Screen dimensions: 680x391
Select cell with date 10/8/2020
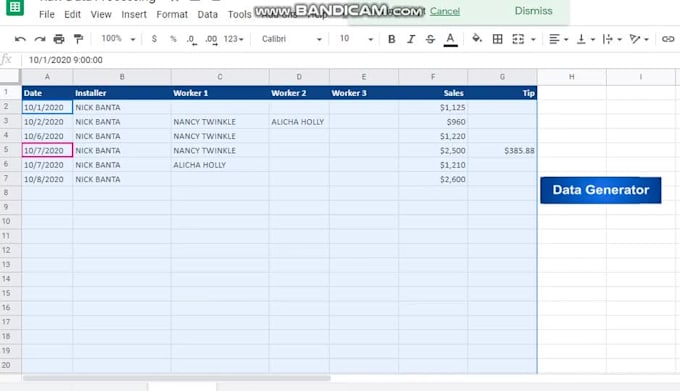(x=47, y=179)
